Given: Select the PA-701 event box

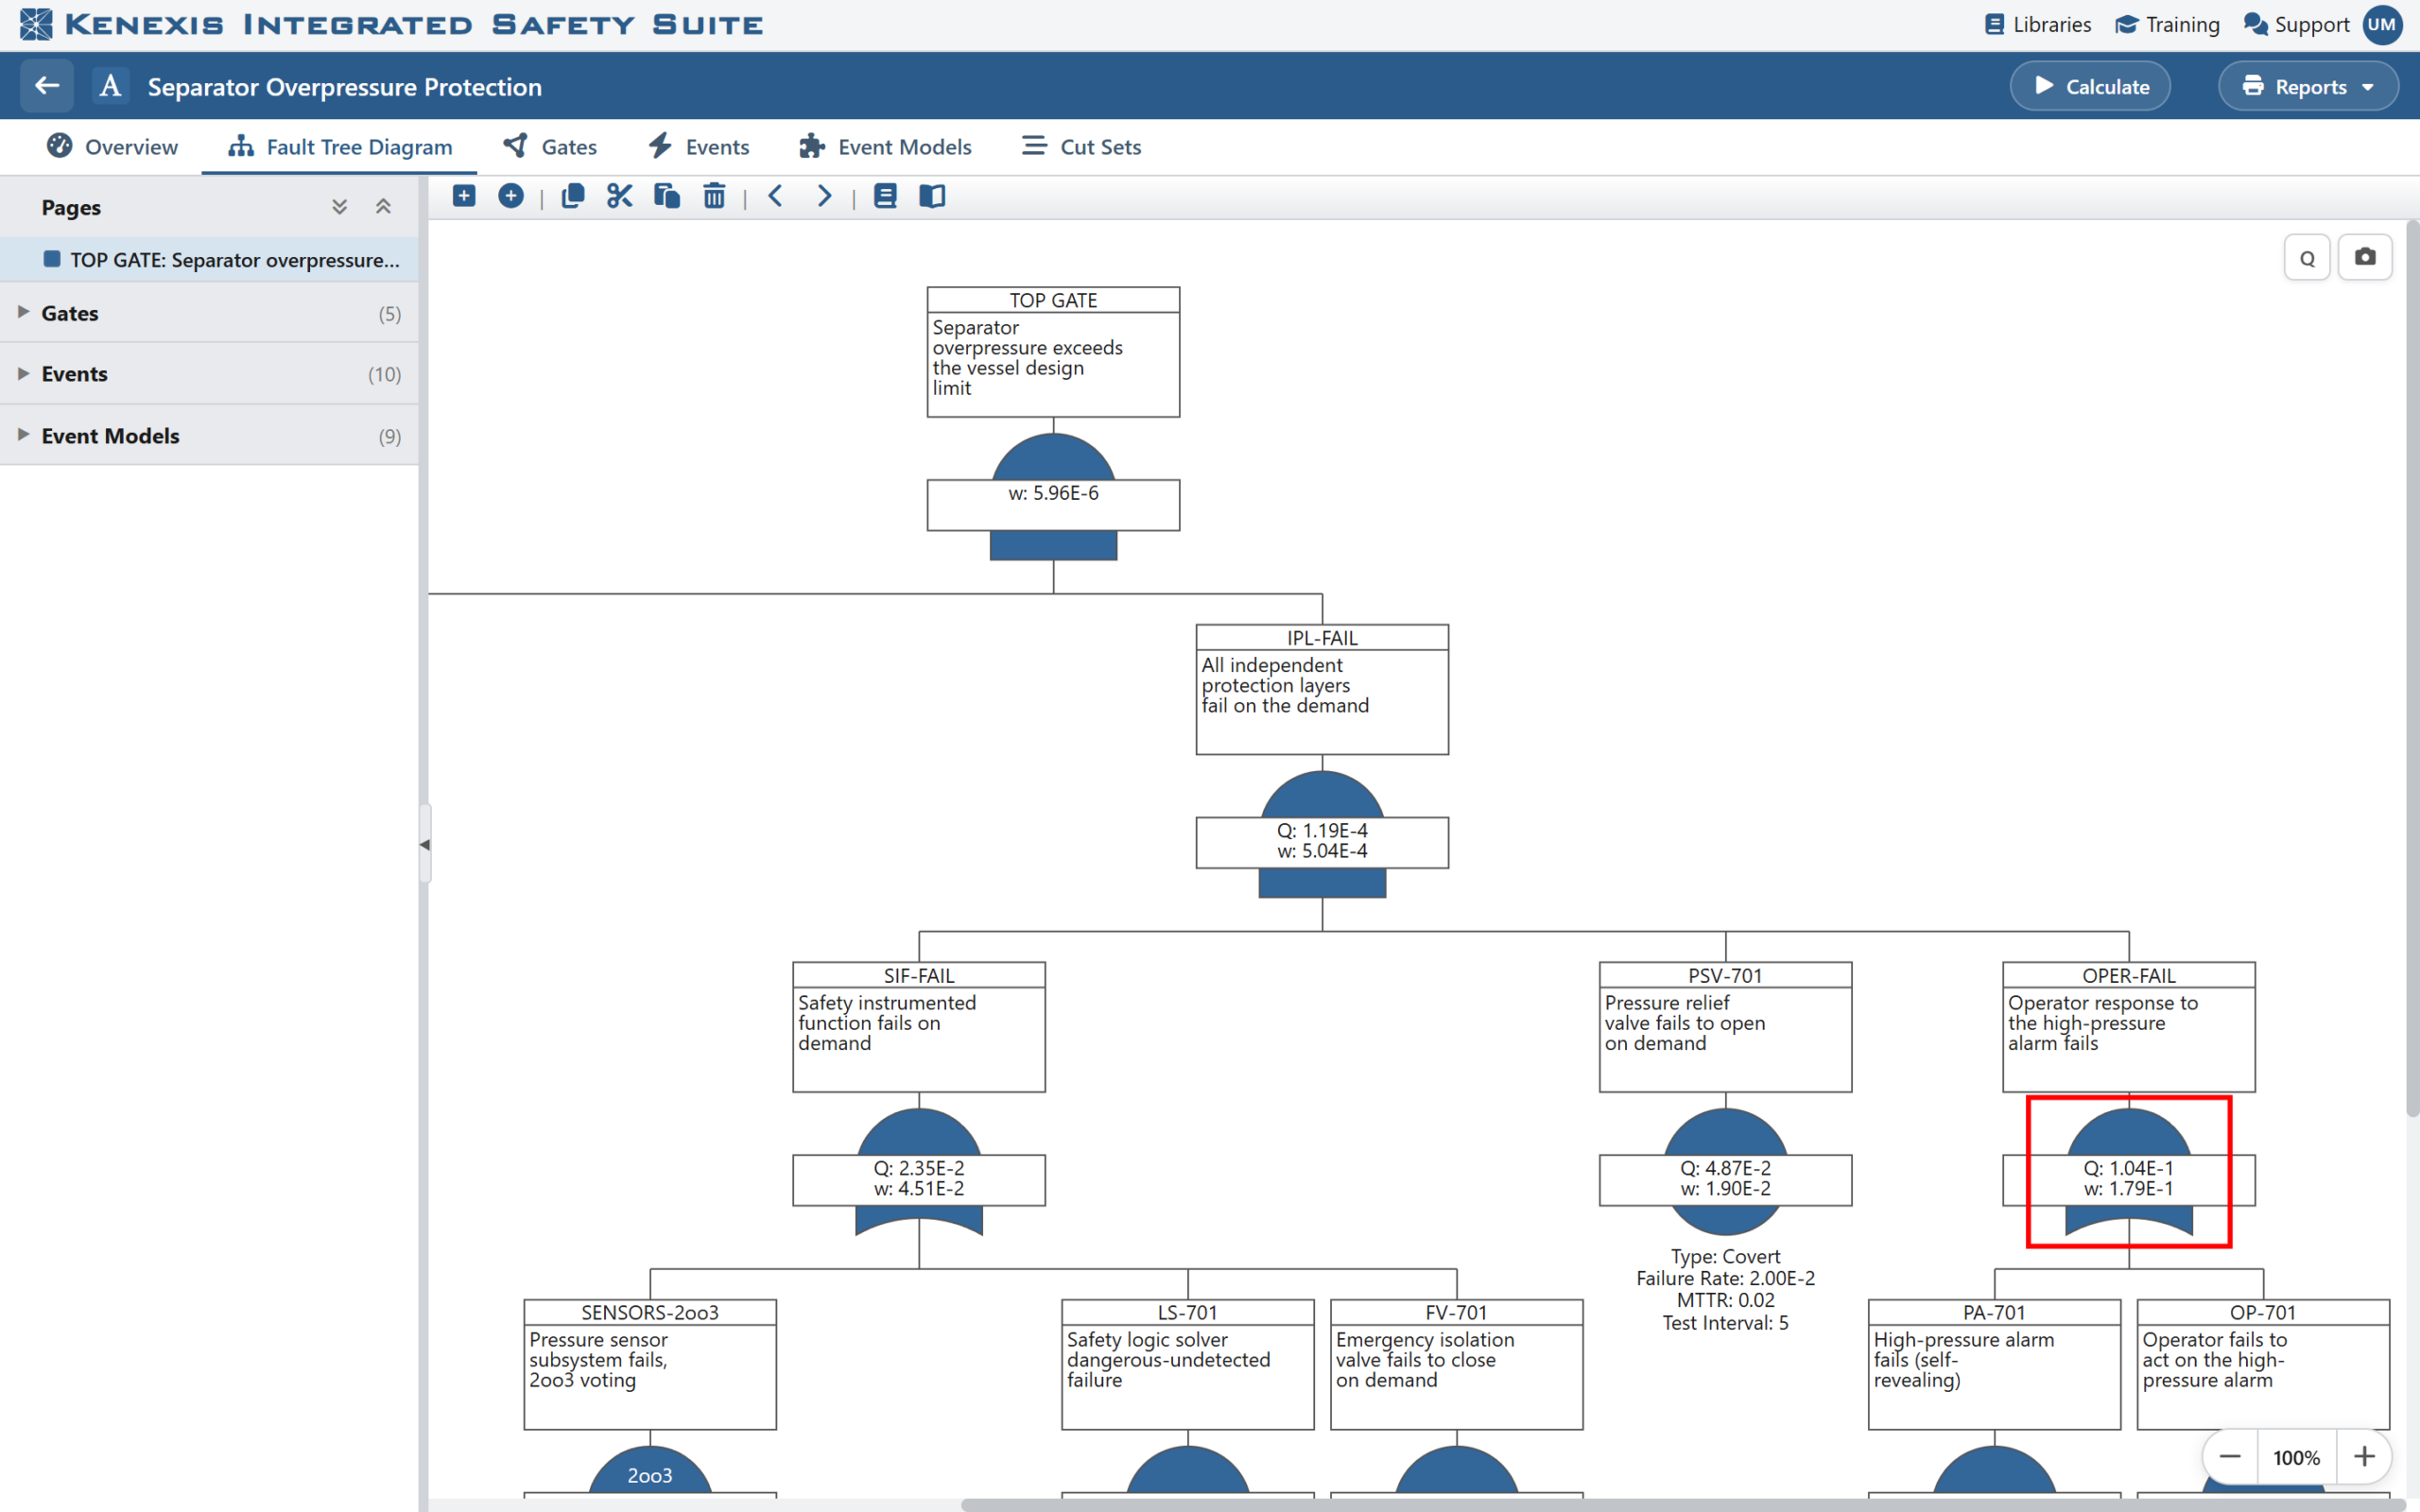Looking at the screenshot, I should pyautogui.click(x=1994, y=1364).
